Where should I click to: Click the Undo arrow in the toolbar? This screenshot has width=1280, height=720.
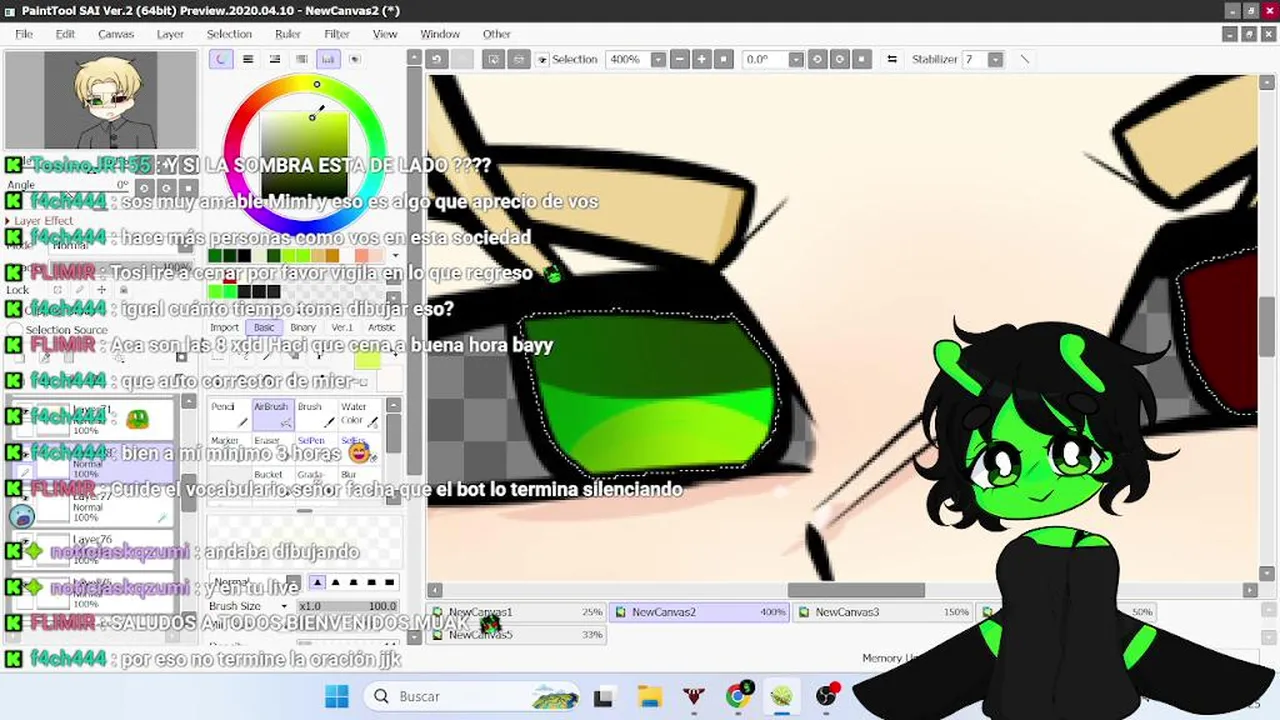tap(436, 59)
